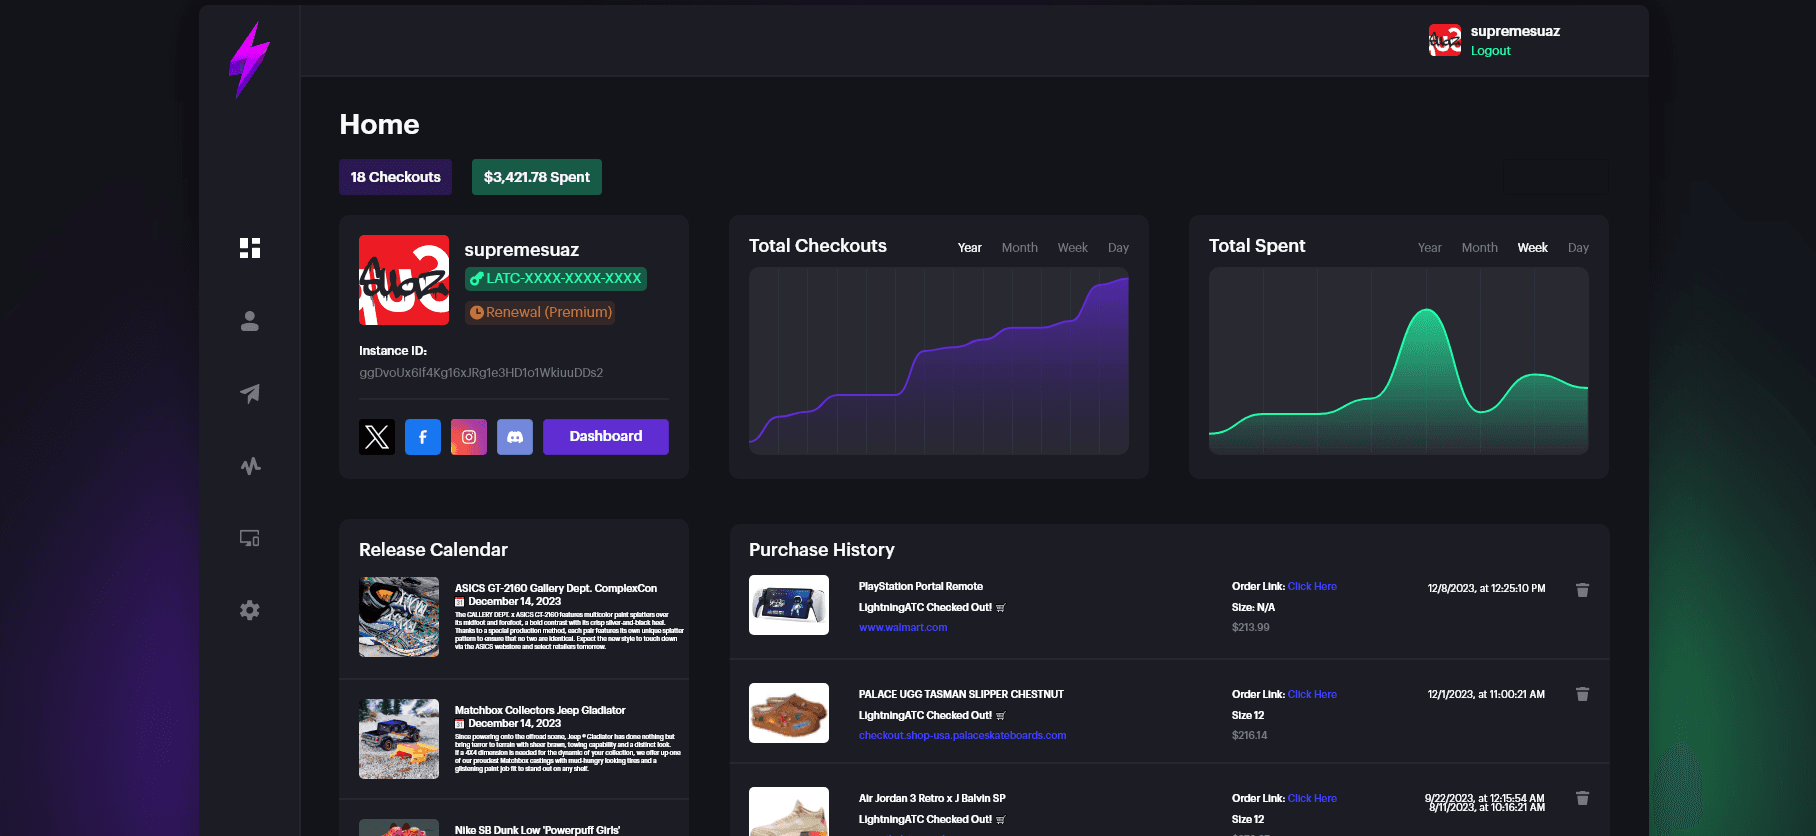The width and height of the screenshot is (1816, 836).
Task: Delete the PlayStation Portal Remote purchase
Action: coord(1582,590)
